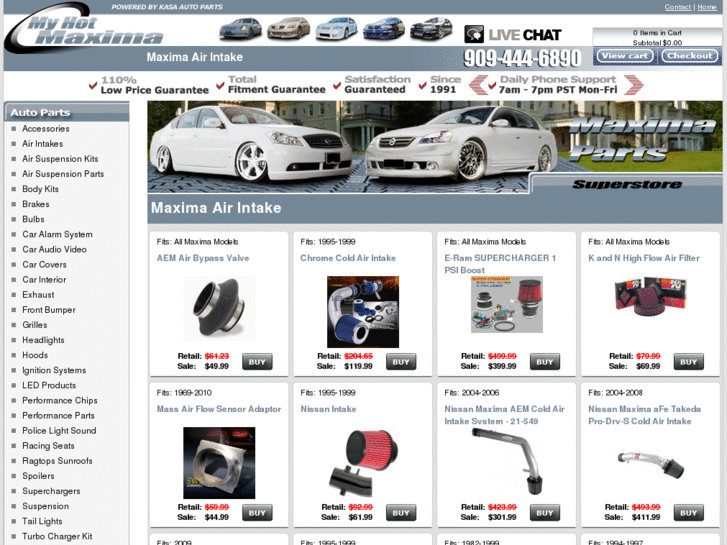Open E-Ram SUPERCHARGER 1 PSI Boost title
The height and width of the screenshot is (545, 727).
click(x=500, y=264)
